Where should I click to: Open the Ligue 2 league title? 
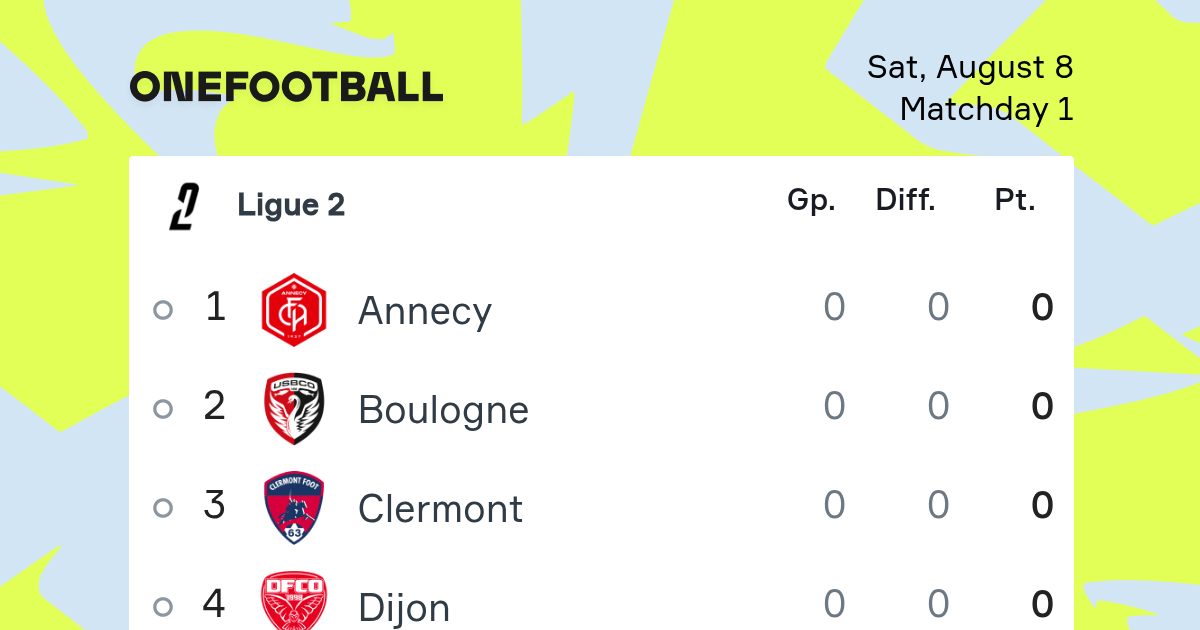(x=291, y=205)
